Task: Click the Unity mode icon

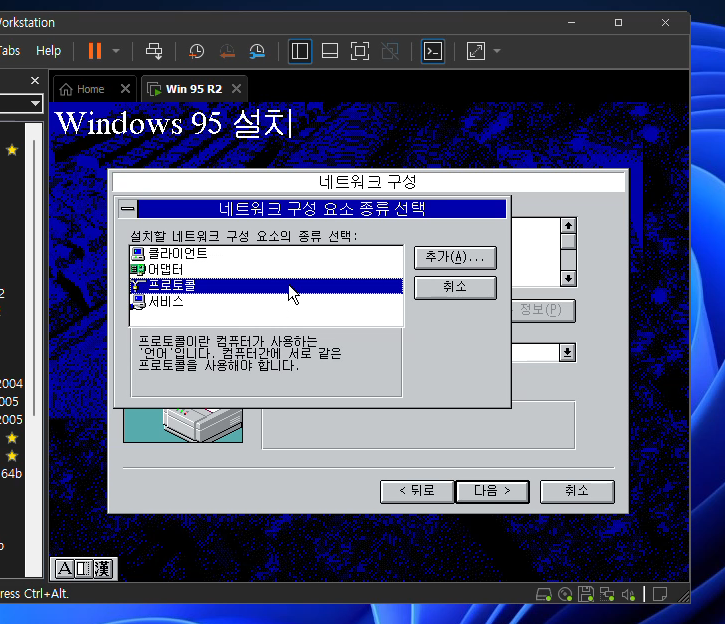Action: [390, 51]
